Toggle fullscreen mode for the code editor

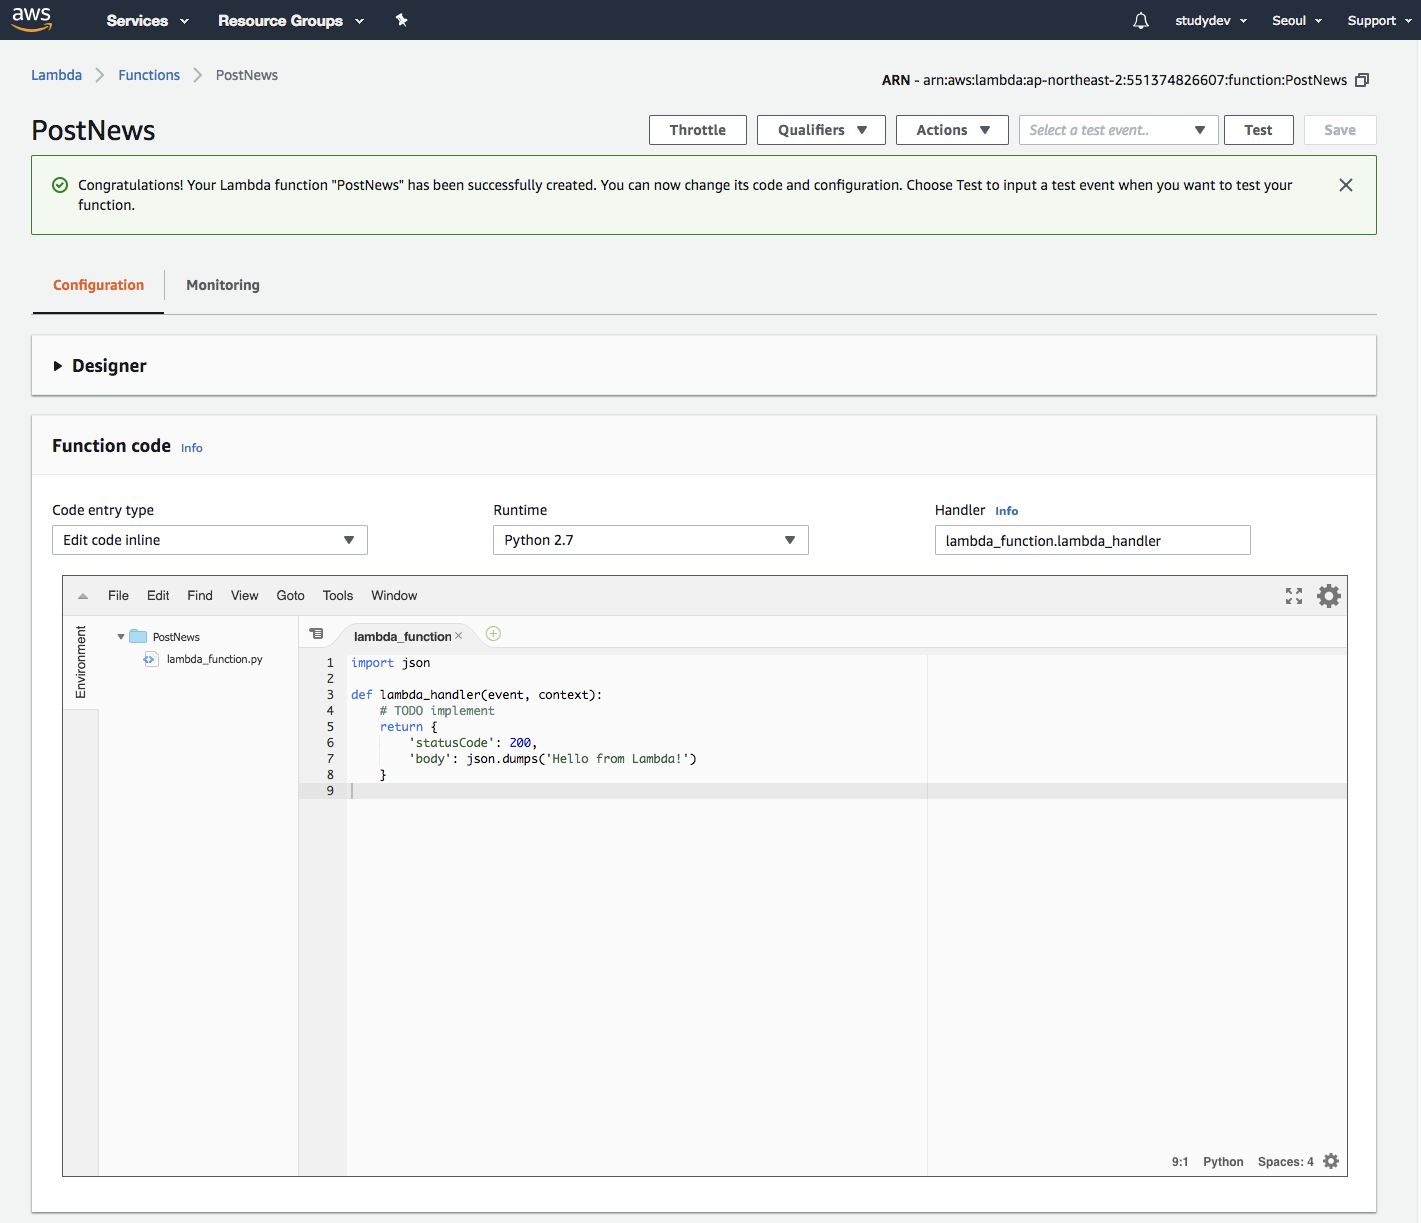1294,596
